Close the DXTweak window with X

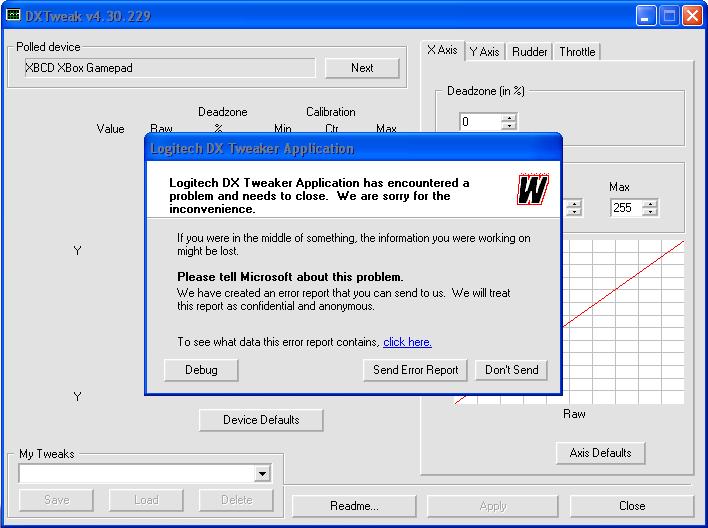(692, 16)
